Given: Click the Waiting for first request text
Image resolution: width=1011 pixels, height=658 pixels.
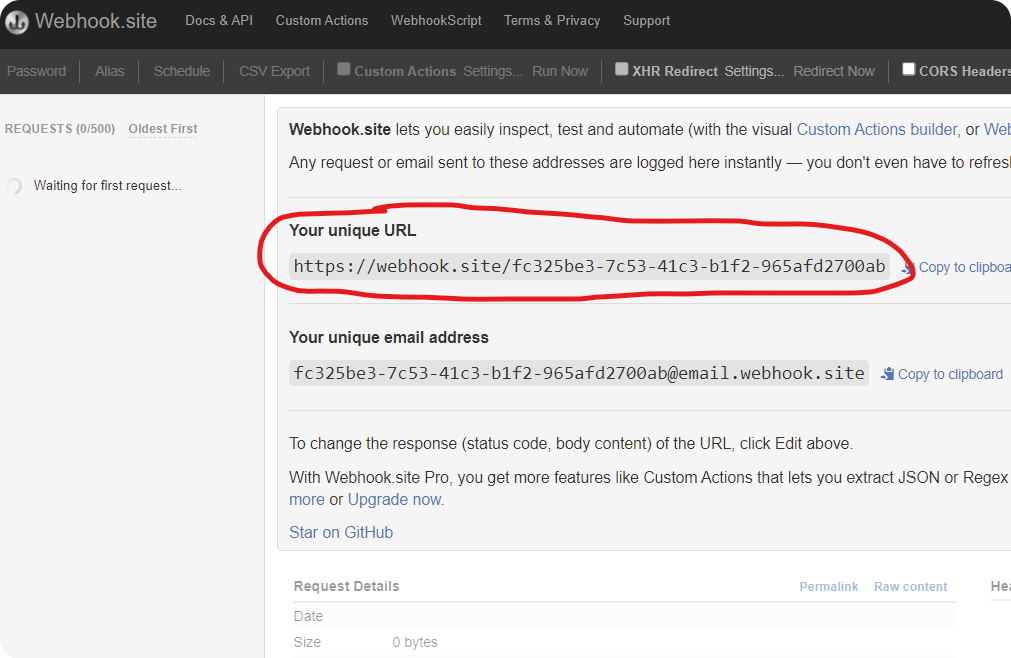Looking at the screenshot, I should (108, 186).
